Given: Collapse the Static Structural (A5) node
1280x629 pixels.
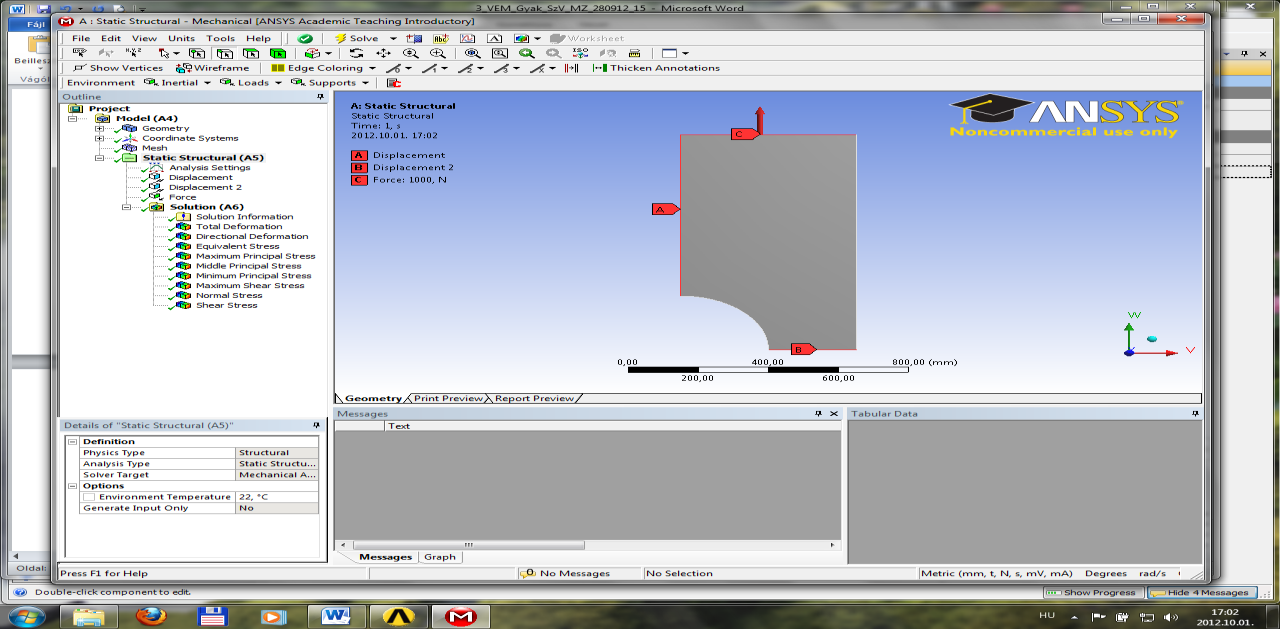Looking at the screenshot, I should [99, 158].
